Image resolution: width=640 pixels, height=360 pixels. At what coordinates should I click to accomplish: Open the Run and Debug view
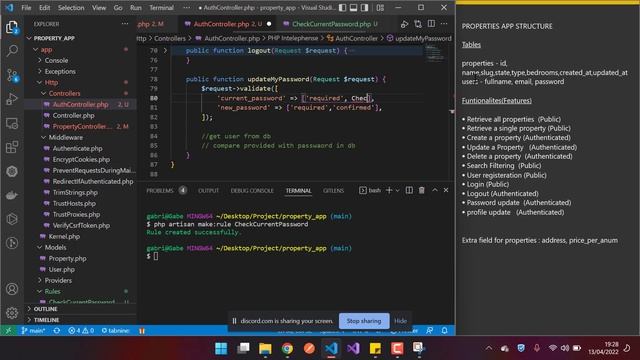click(x=12, y=99)
